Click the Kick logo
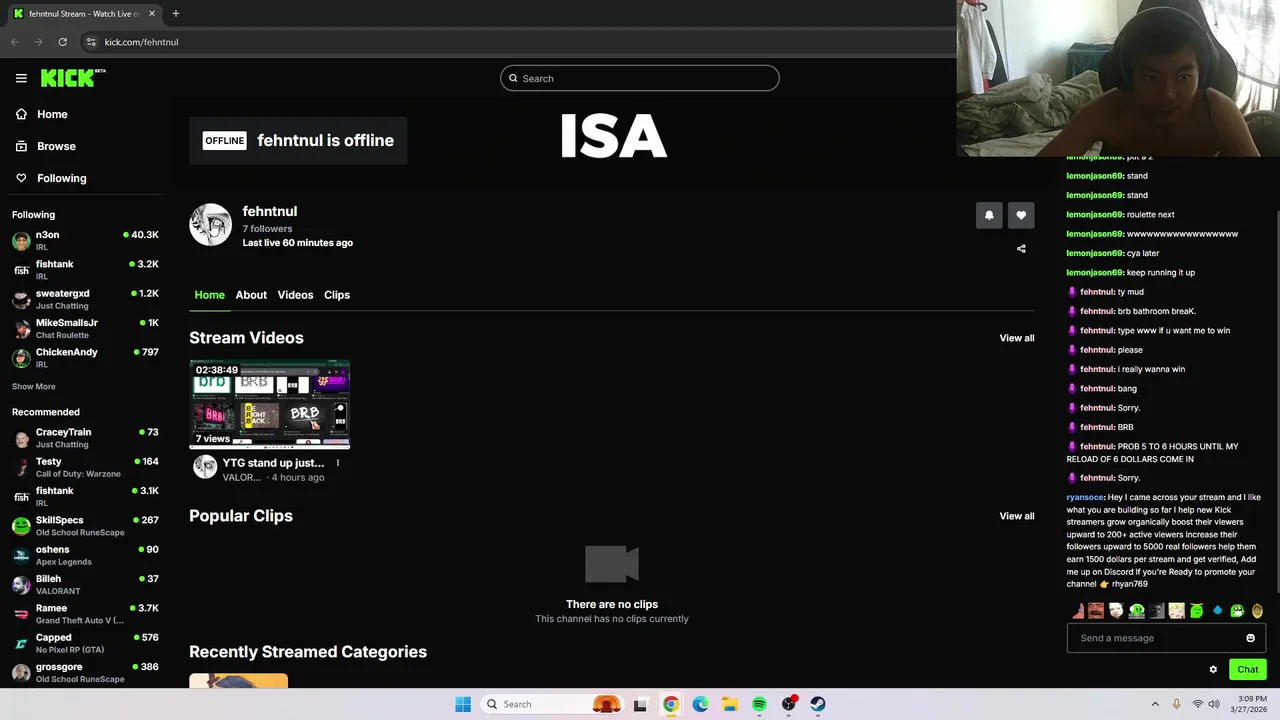Screen dimensions: 1280x720 [x=72, y=78]
